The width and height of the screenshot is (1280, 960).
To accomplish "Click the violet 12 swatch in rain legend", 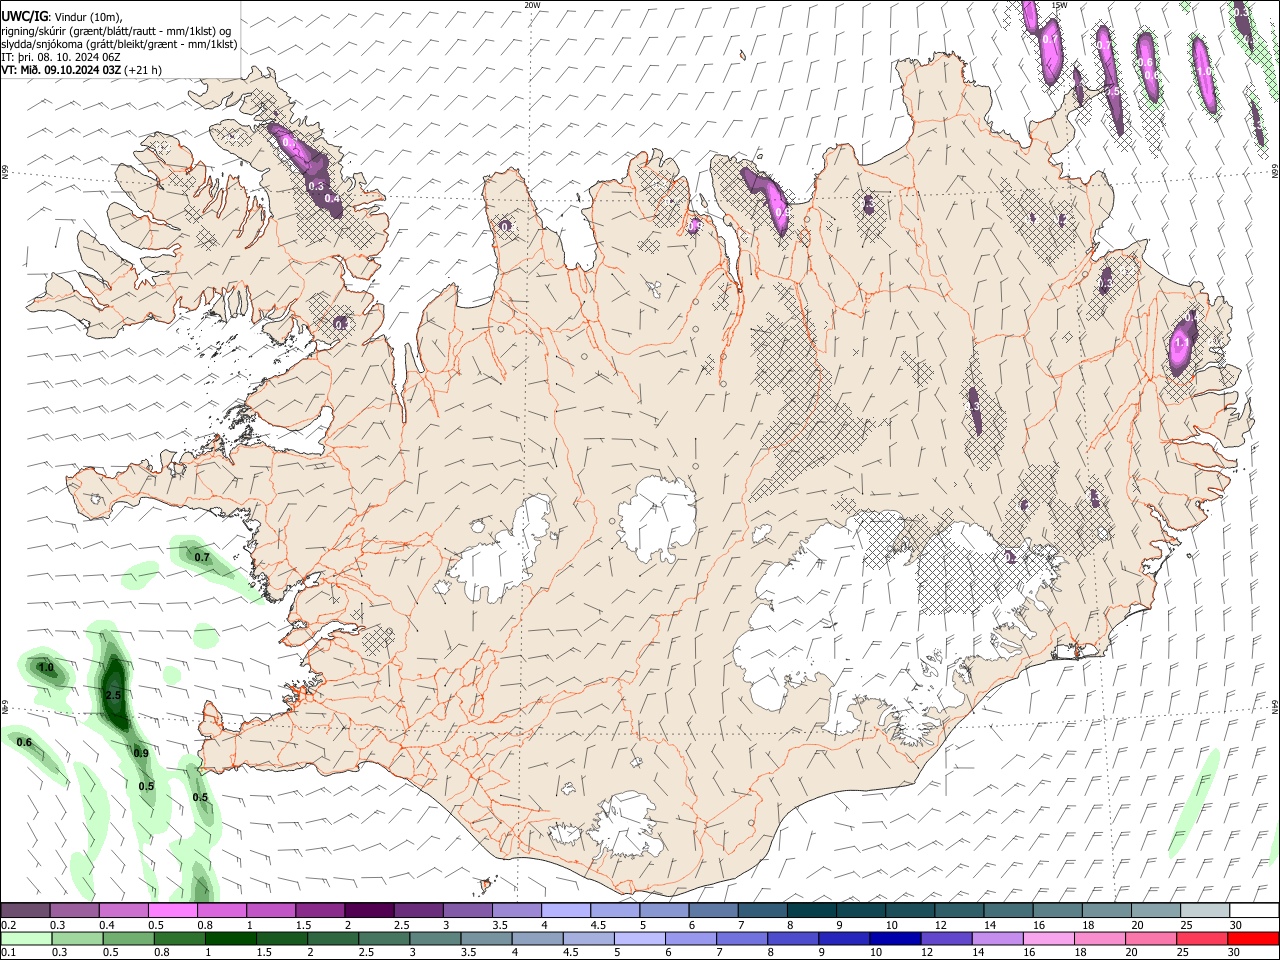I will pyautogui.click(x=947, y=938).
